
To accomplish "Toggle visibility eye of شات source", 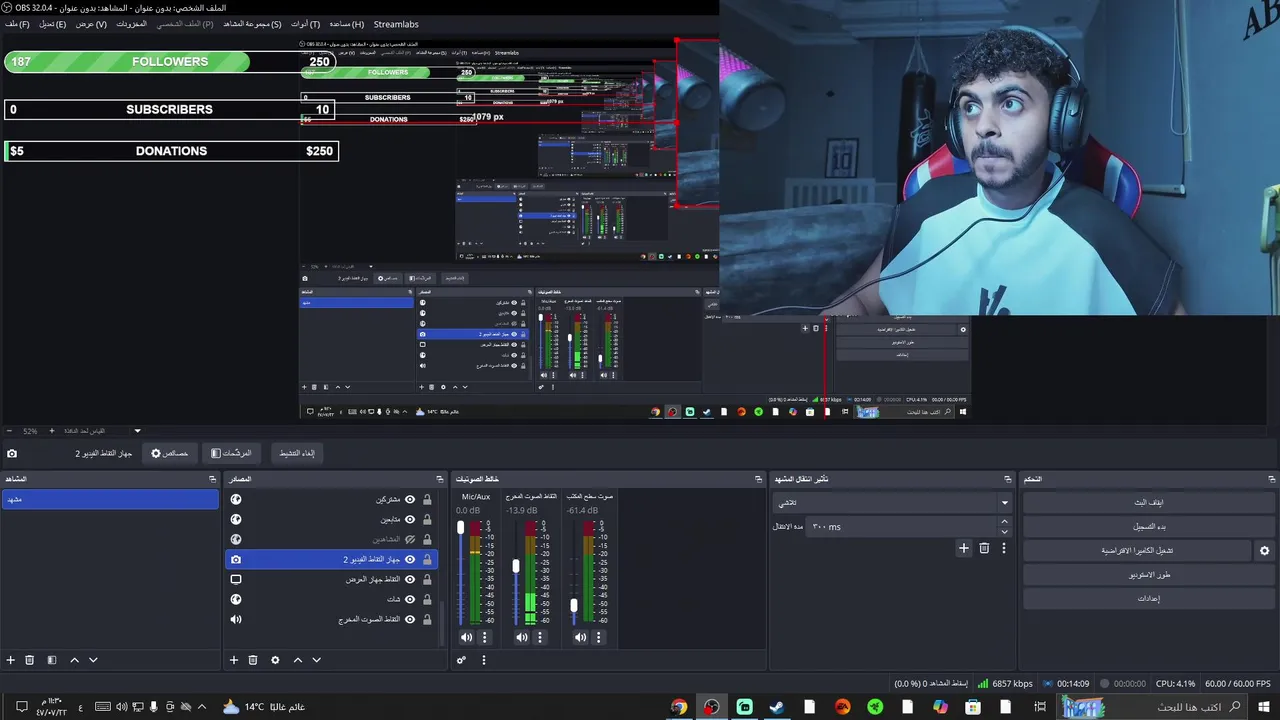I will tap(410, 599).
